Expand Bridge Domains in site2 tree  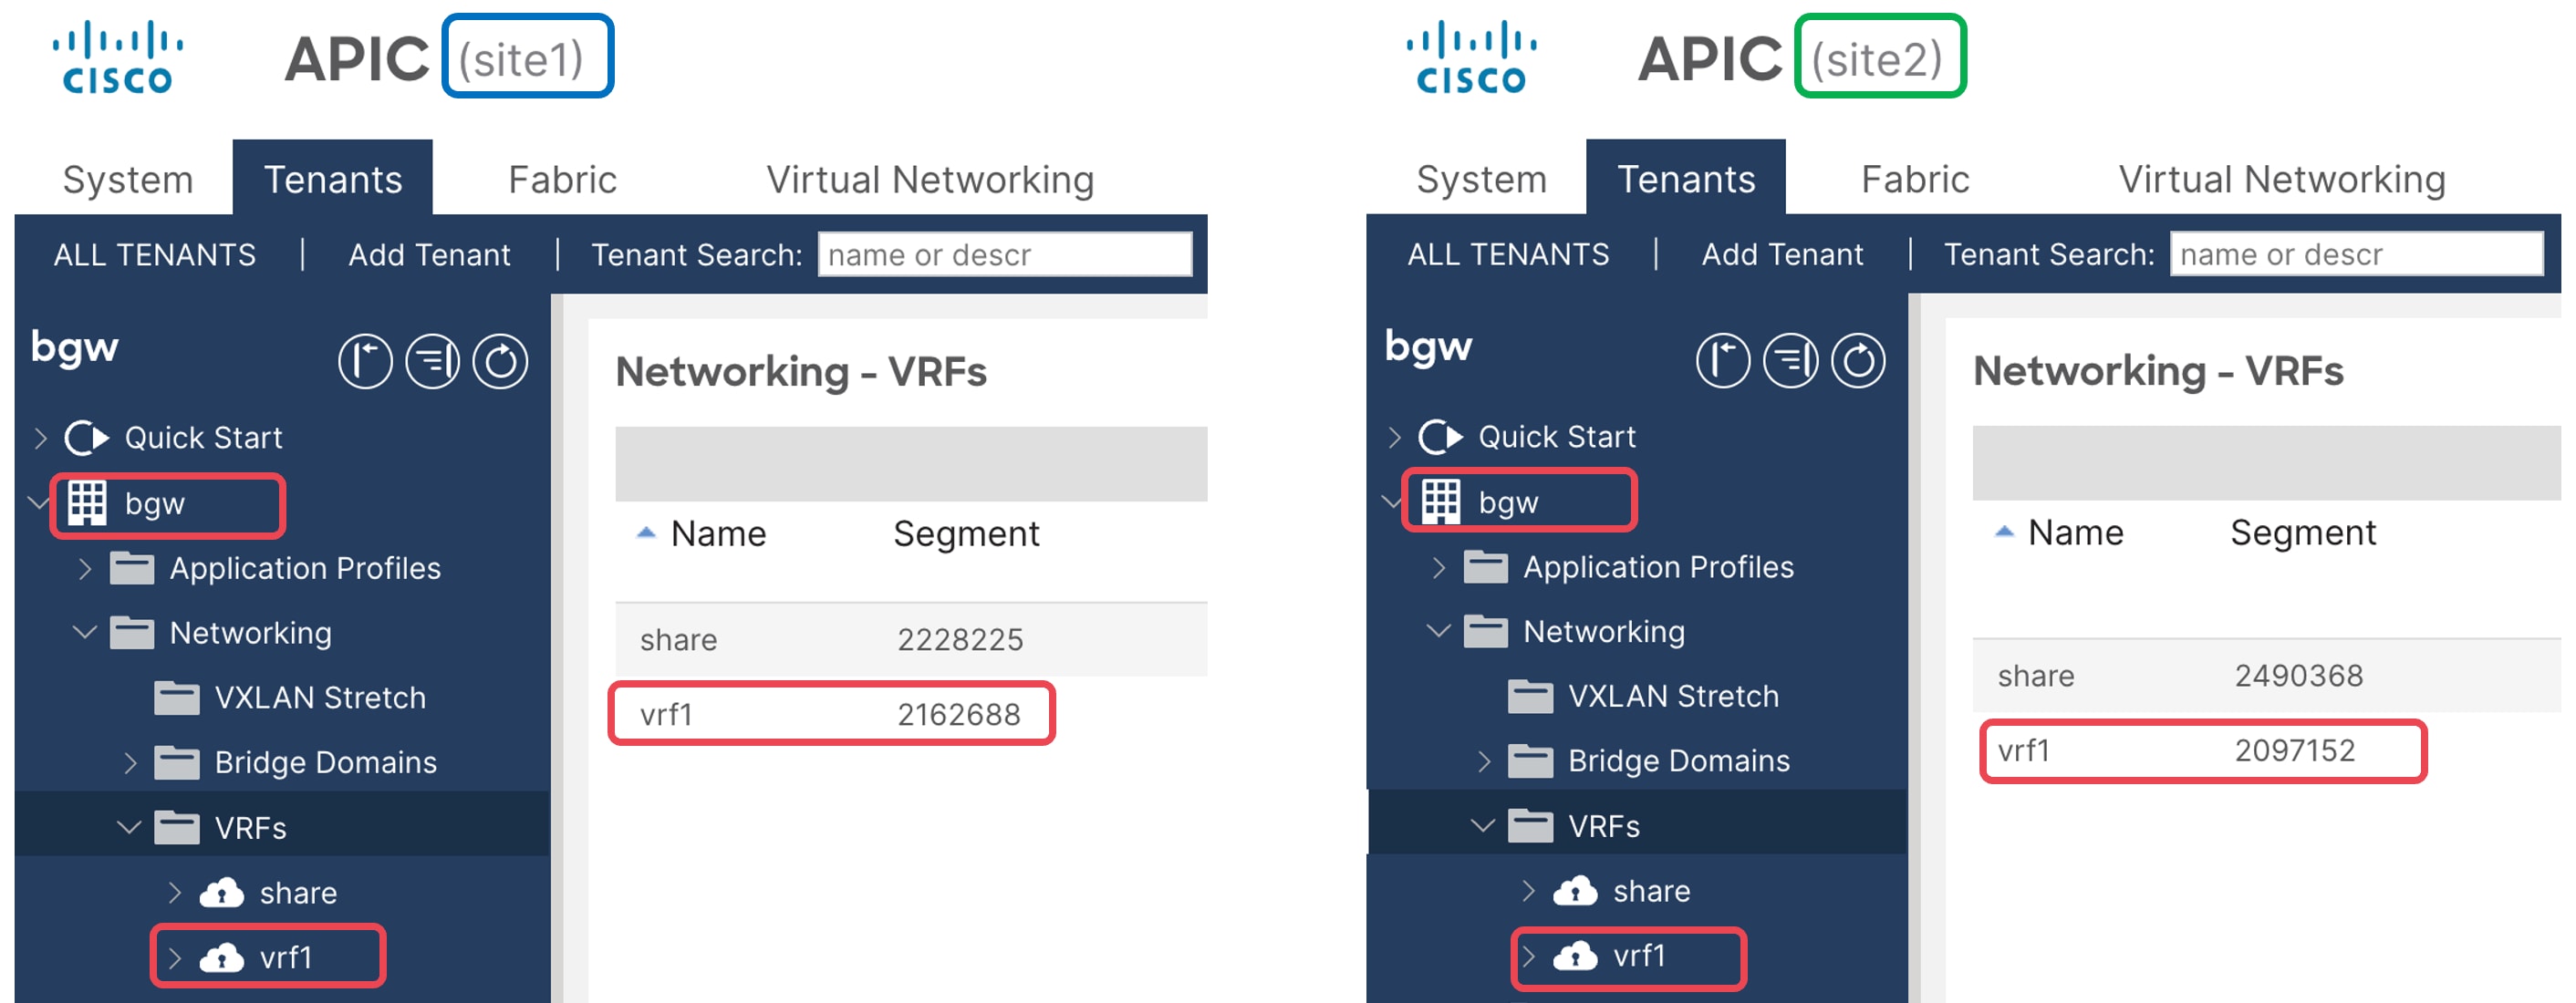(x=1484, y=762)
